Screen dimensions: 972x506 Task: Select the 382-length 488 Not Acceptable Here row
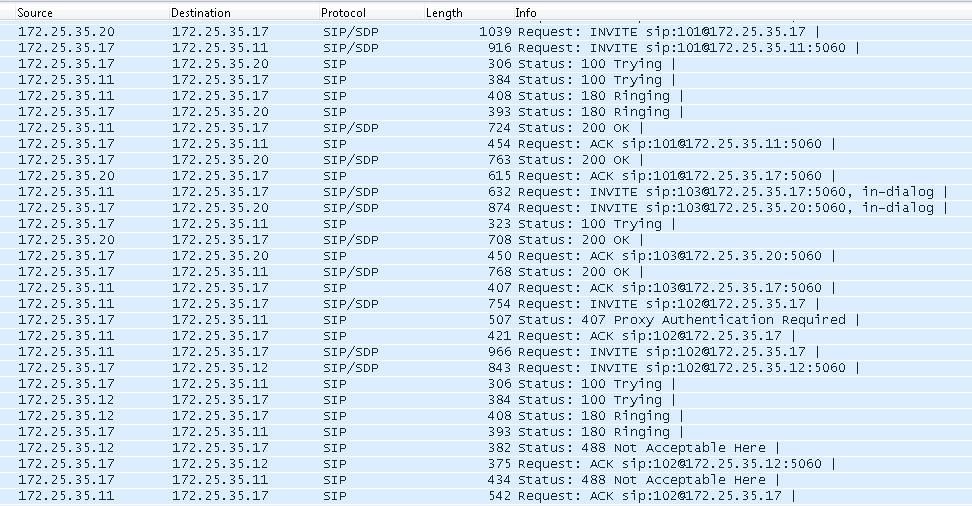pos(486,448)
